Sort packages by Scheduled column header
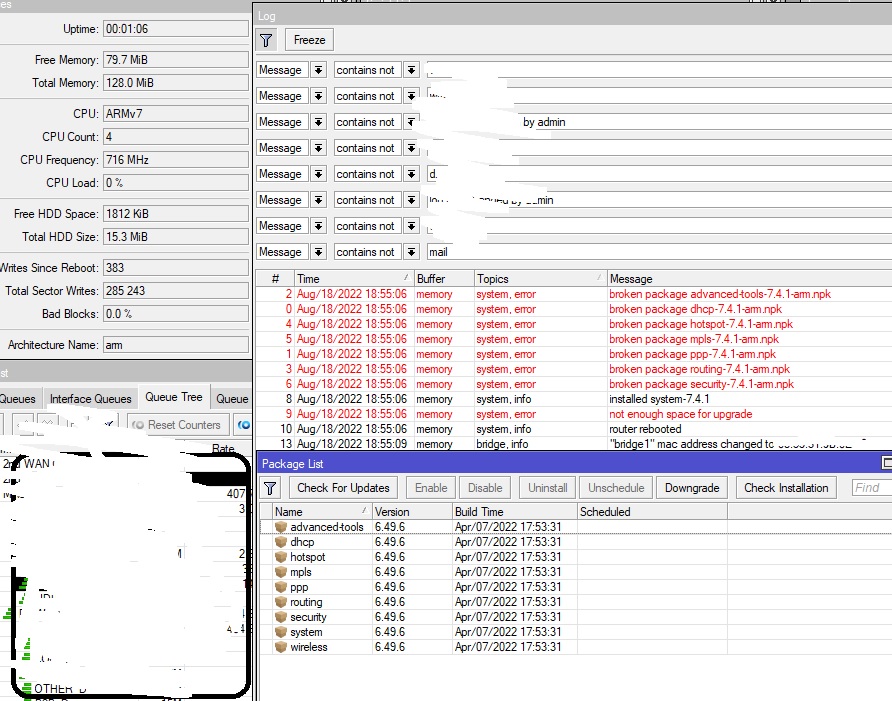This screenshot has height=701, width=892. coord(652,512)
